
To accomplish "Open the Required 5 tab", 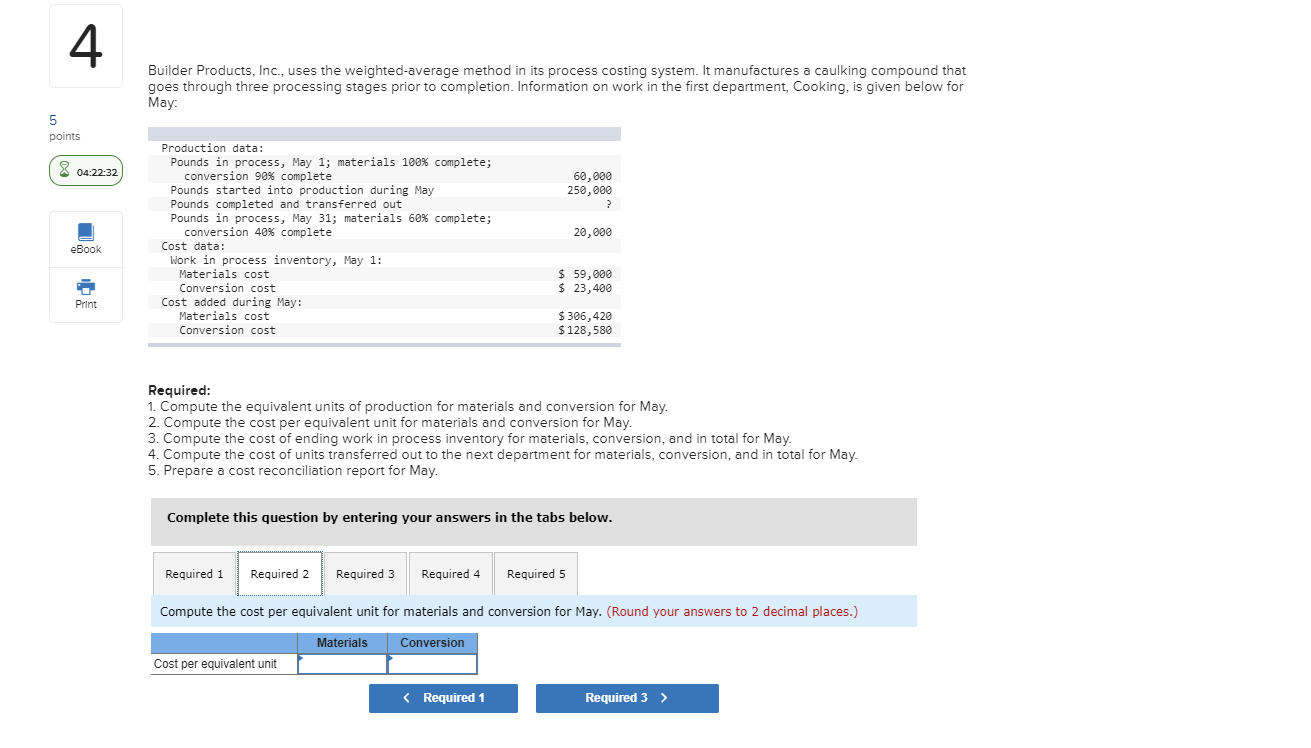I will 536,574.
